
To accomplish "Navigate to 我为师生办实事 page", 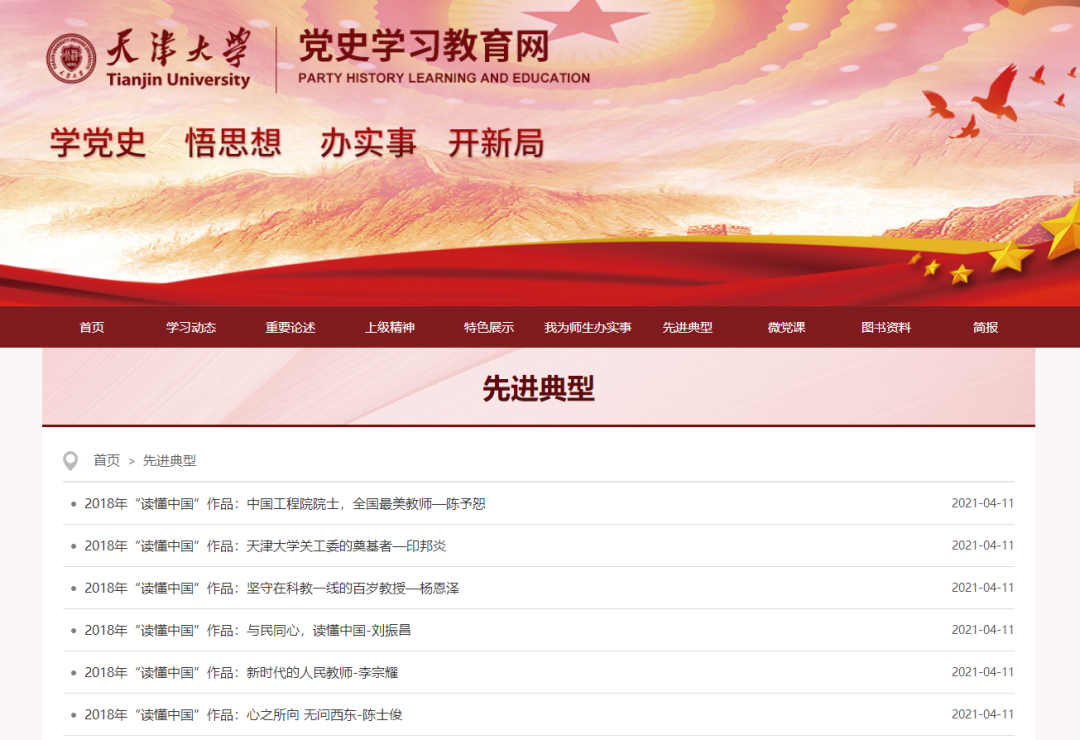I will (x=588, y=328).
